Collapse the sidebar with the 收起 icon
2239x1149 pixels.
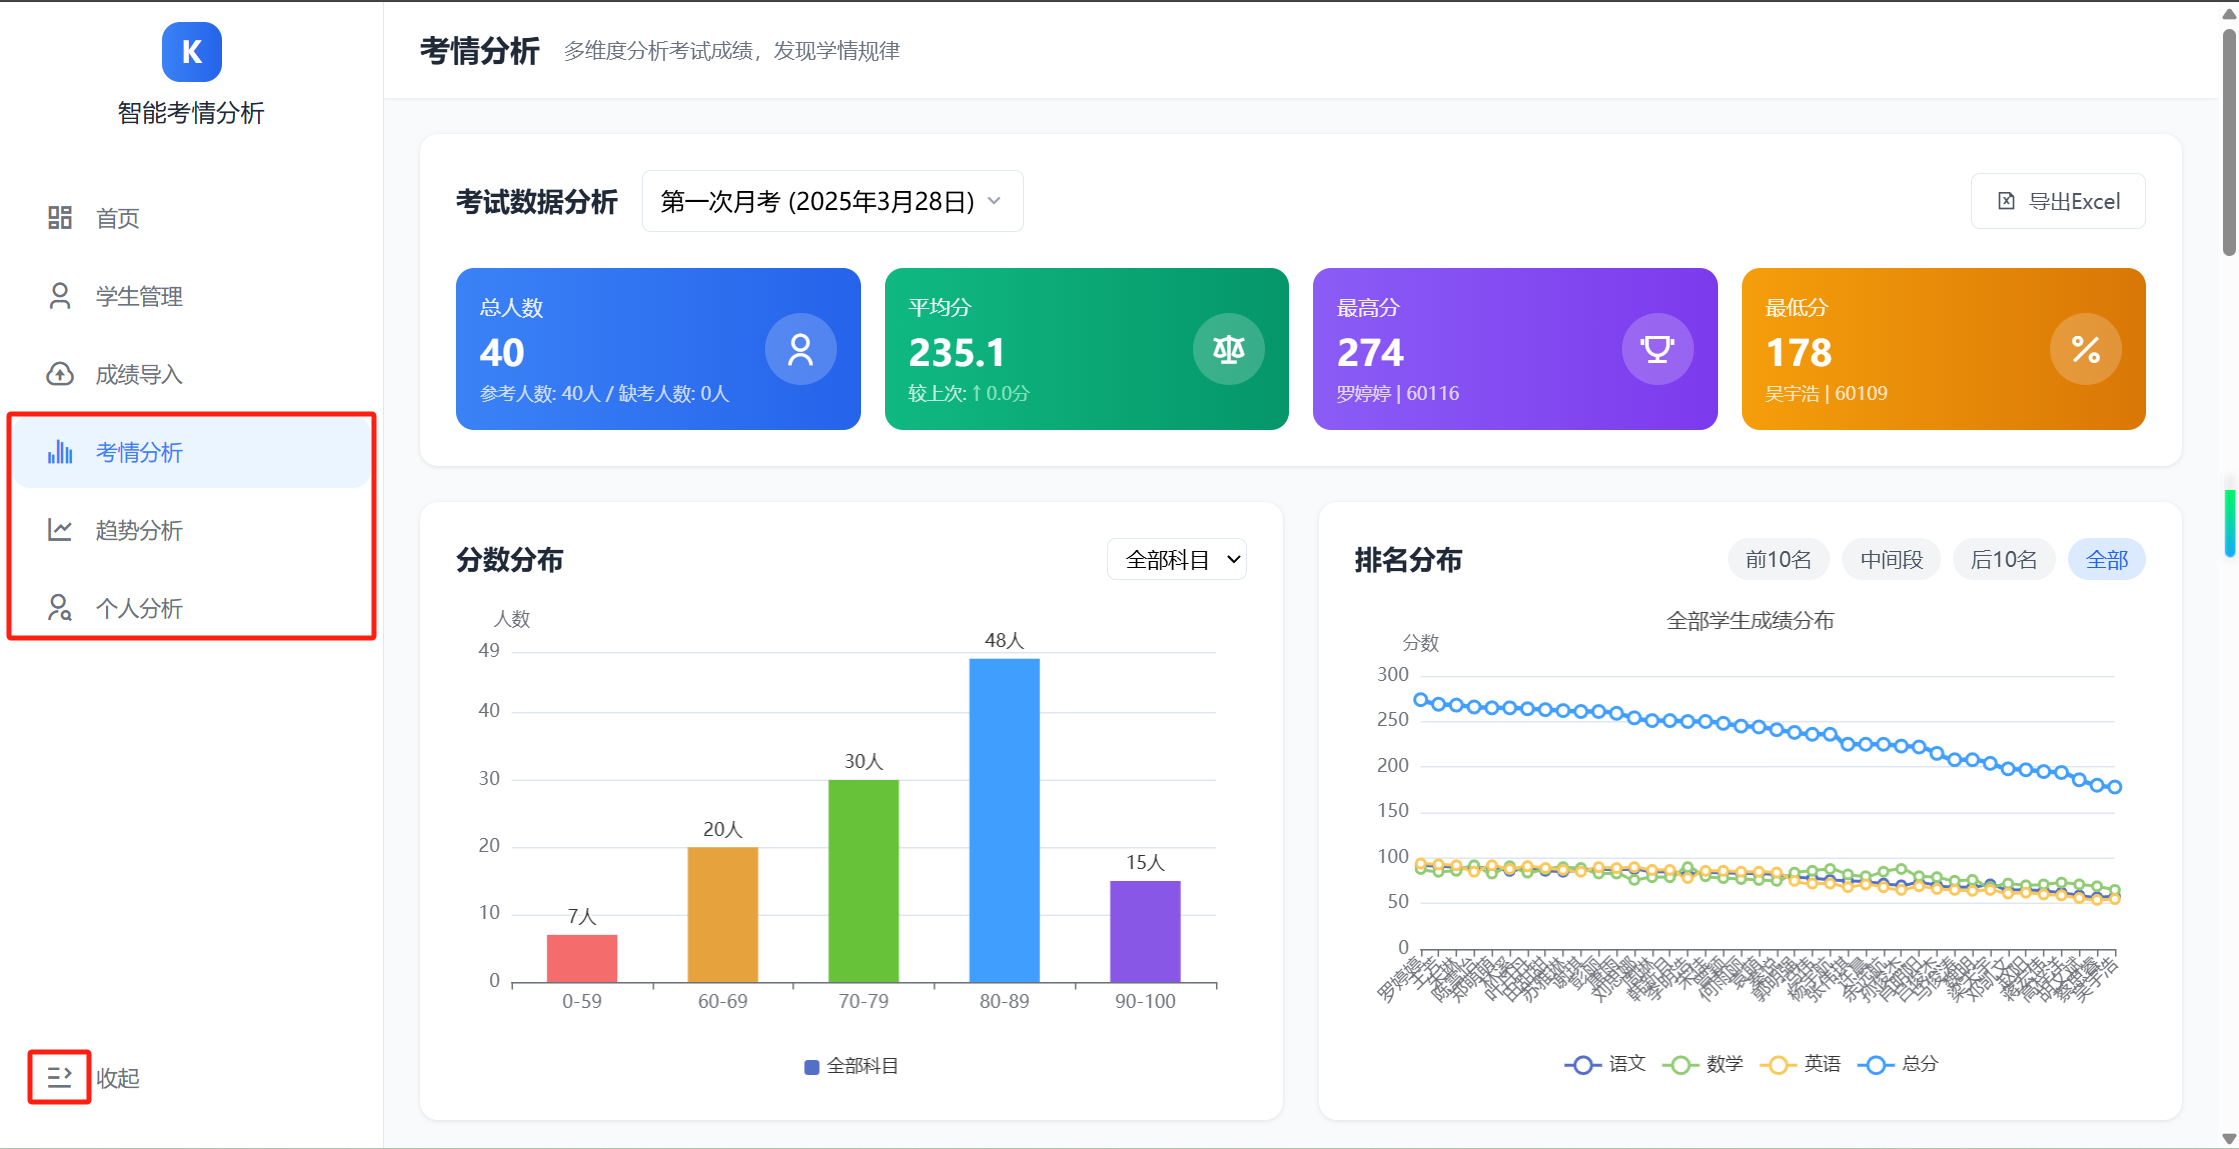click(x=59, y=1077)
